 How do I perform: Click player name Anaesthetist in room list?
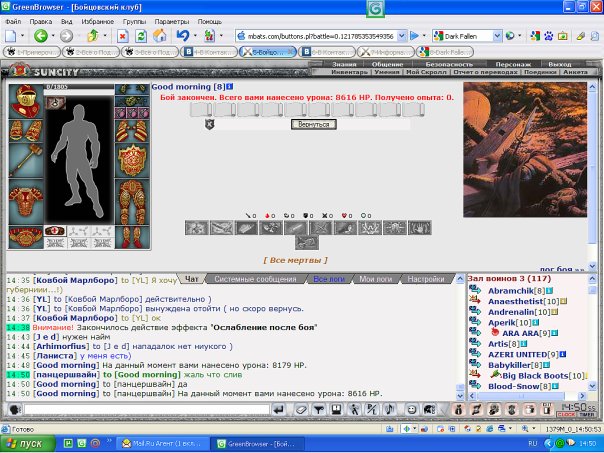[x=515, y=301]
